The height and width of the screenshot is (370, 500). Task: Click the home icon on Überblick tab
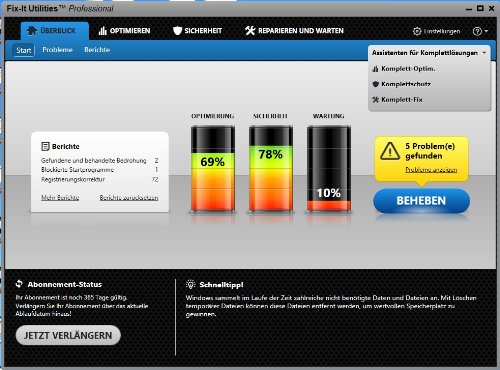[x=32, y=31]
